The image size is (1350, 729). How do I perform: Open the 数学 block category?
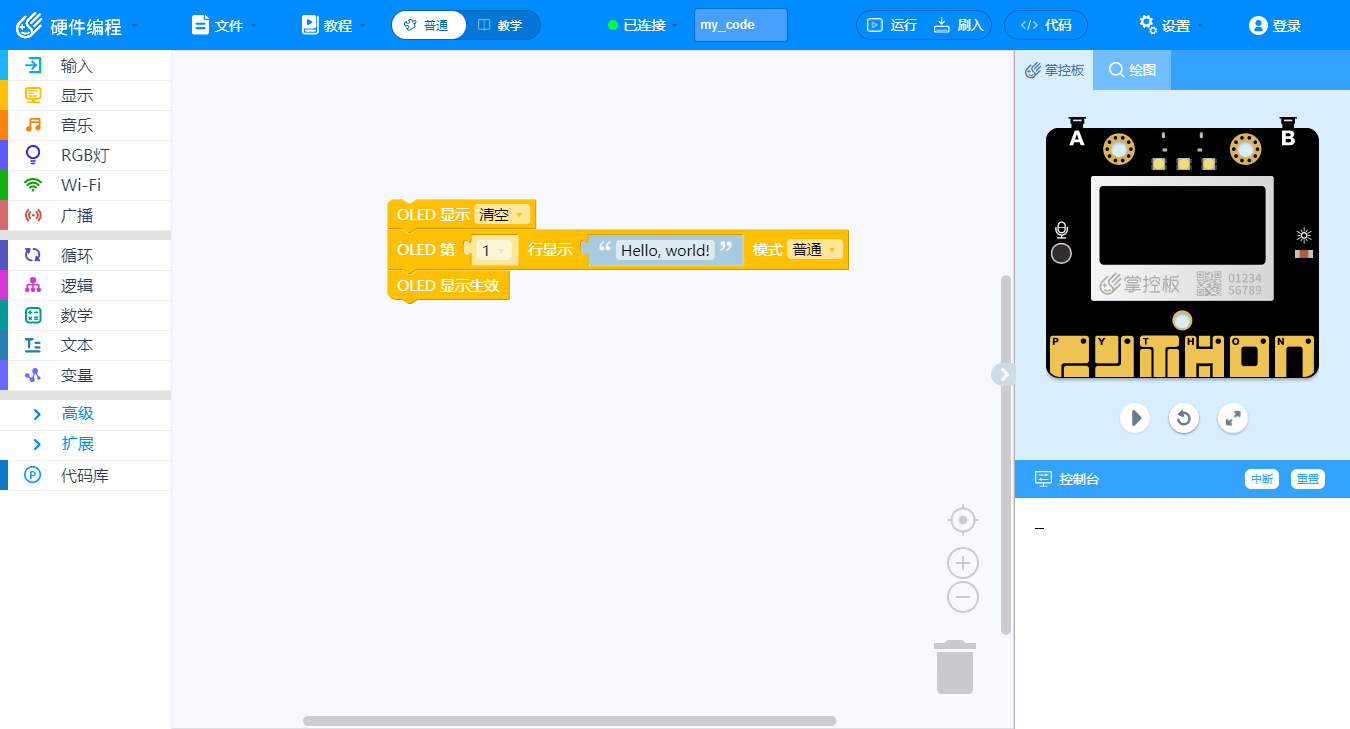coord(85,316)
